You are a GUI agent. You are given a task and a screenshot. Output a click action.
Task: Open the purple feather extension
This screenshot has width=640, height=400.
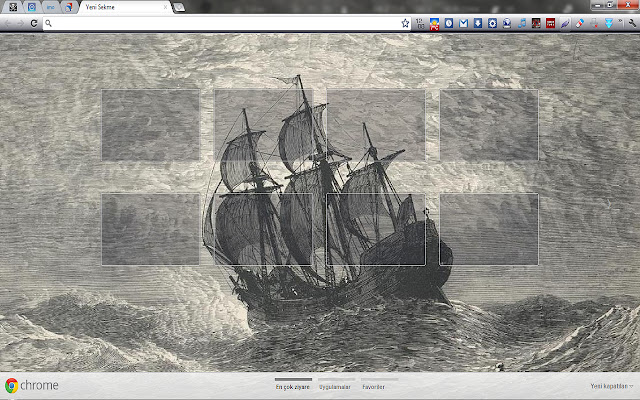[565, 23]
